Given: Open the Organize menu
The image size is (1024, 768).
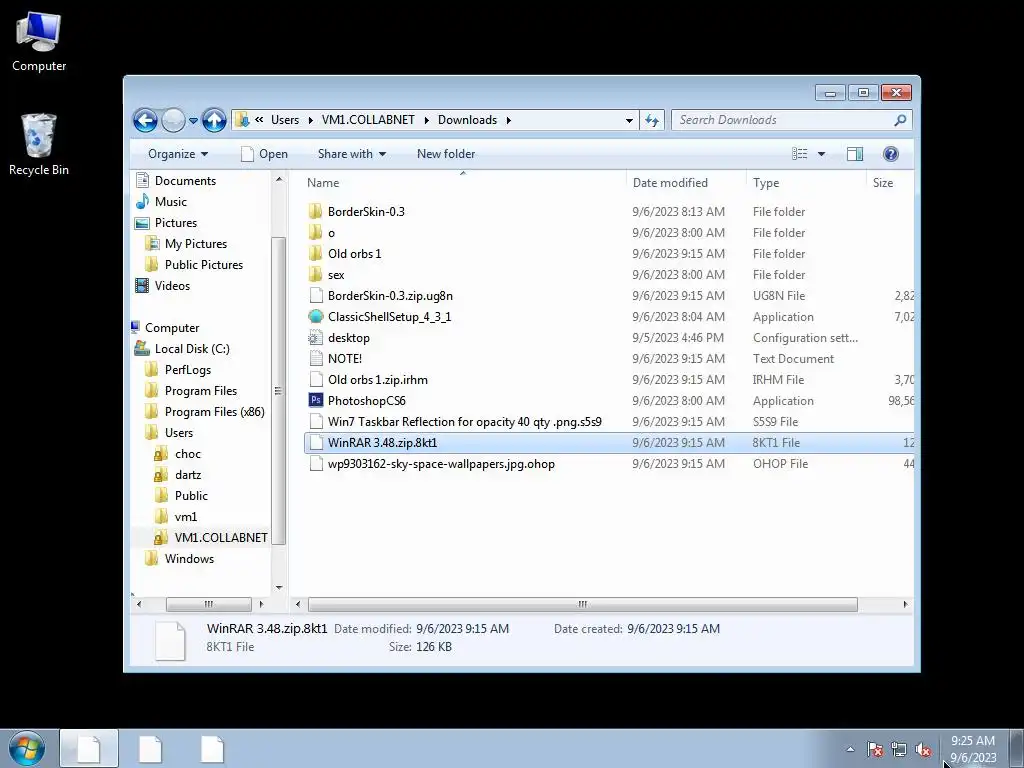Looking at the screenshot, I should point(178,154).
